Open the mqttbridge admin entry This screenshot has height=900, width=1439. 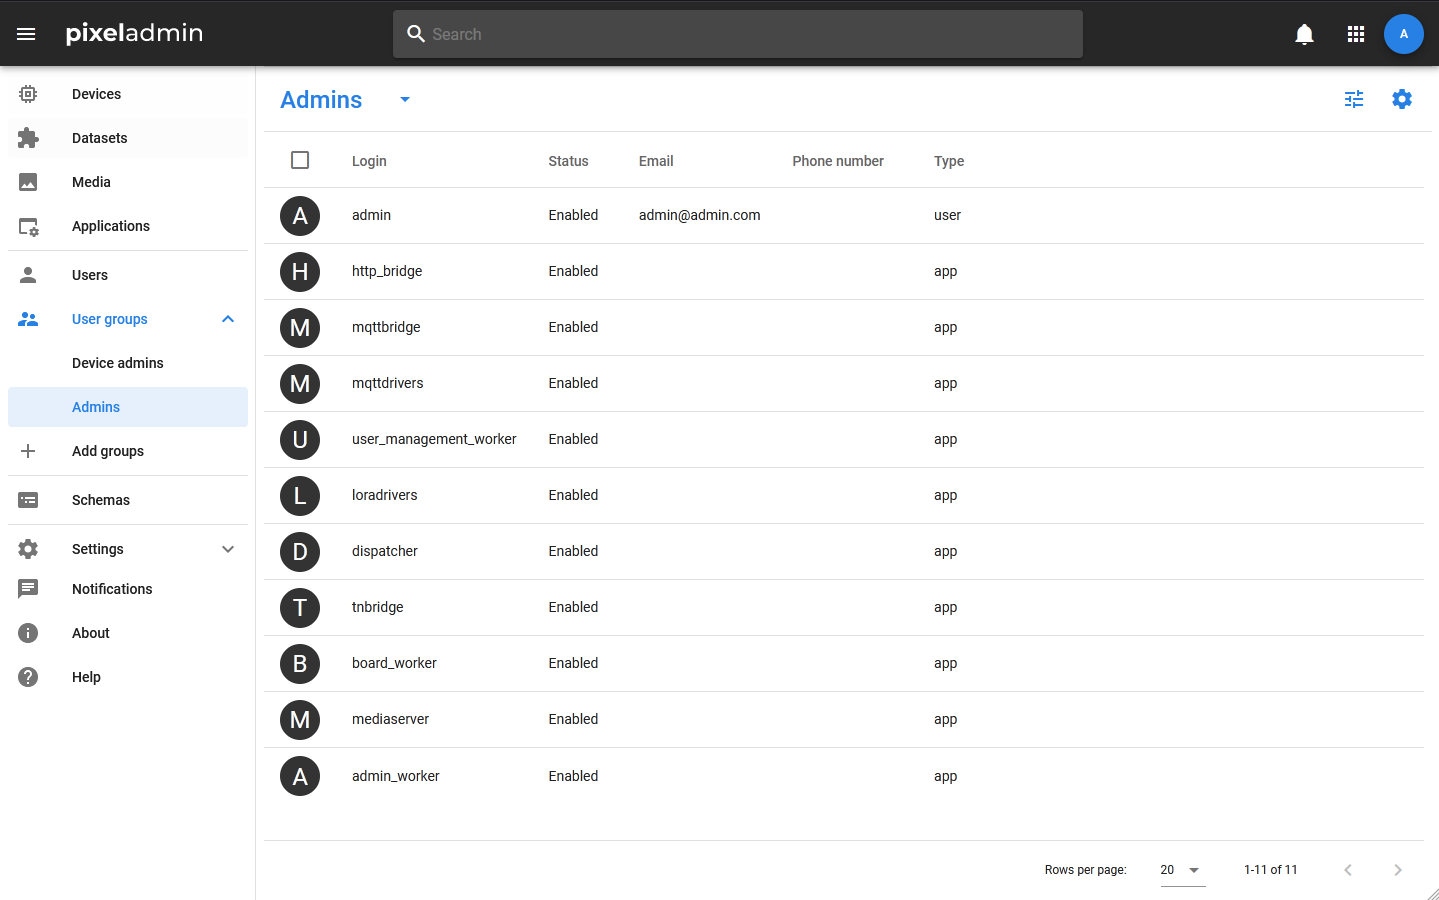(386, 327)
